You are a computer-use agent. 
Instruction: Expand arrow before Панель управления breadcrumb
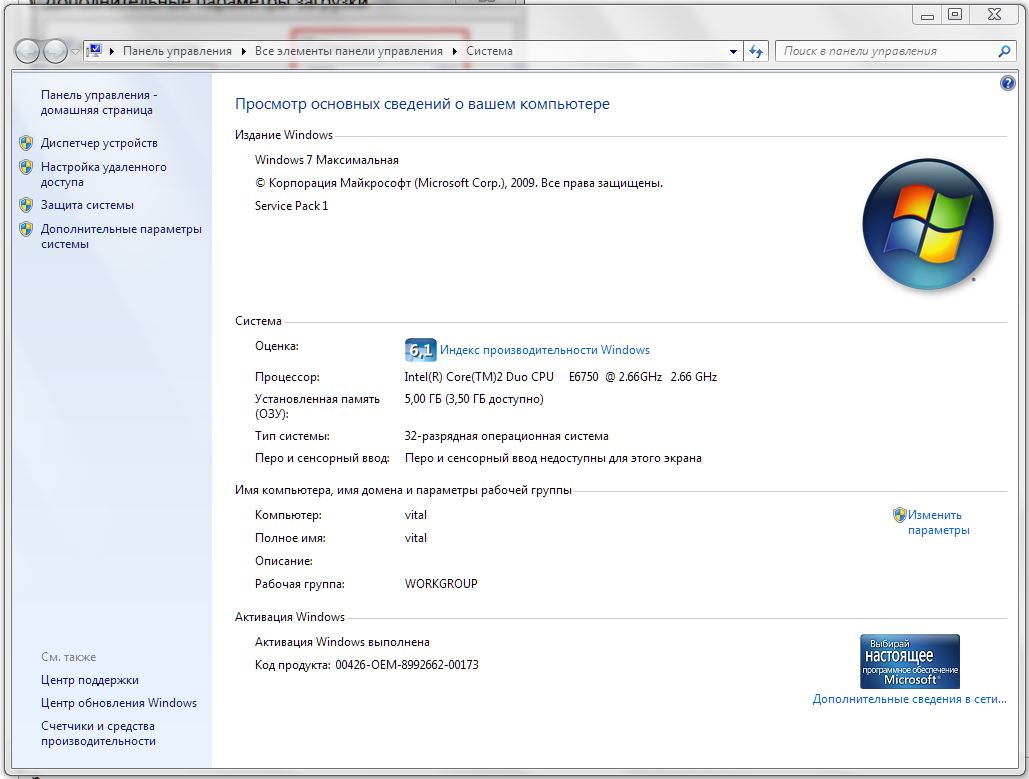pyautogui.click(x=112, y=51)
